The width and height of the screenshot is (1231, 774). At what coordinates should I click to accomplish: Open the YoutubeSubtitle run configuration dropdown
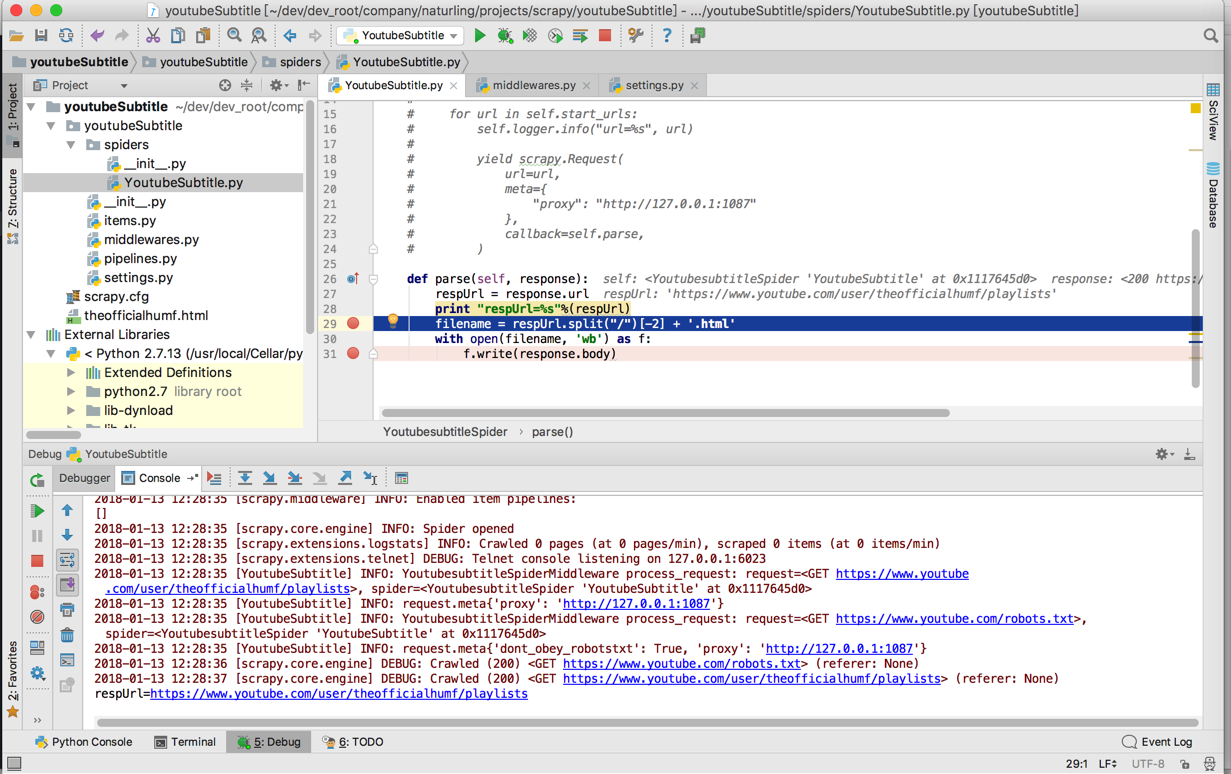[402, 36]
